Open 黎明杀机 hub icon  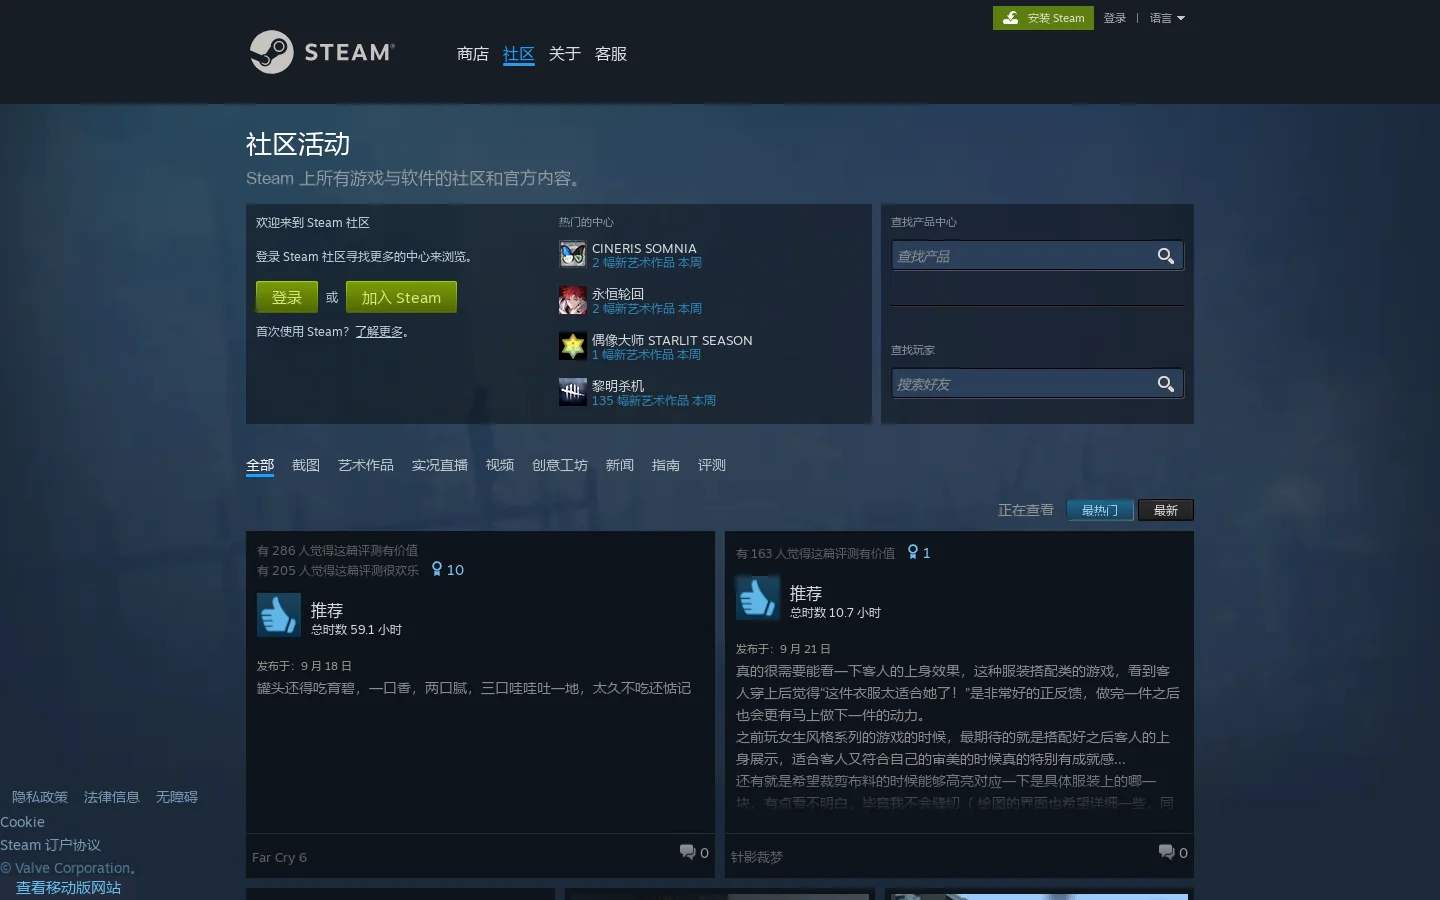coord(572,392)
